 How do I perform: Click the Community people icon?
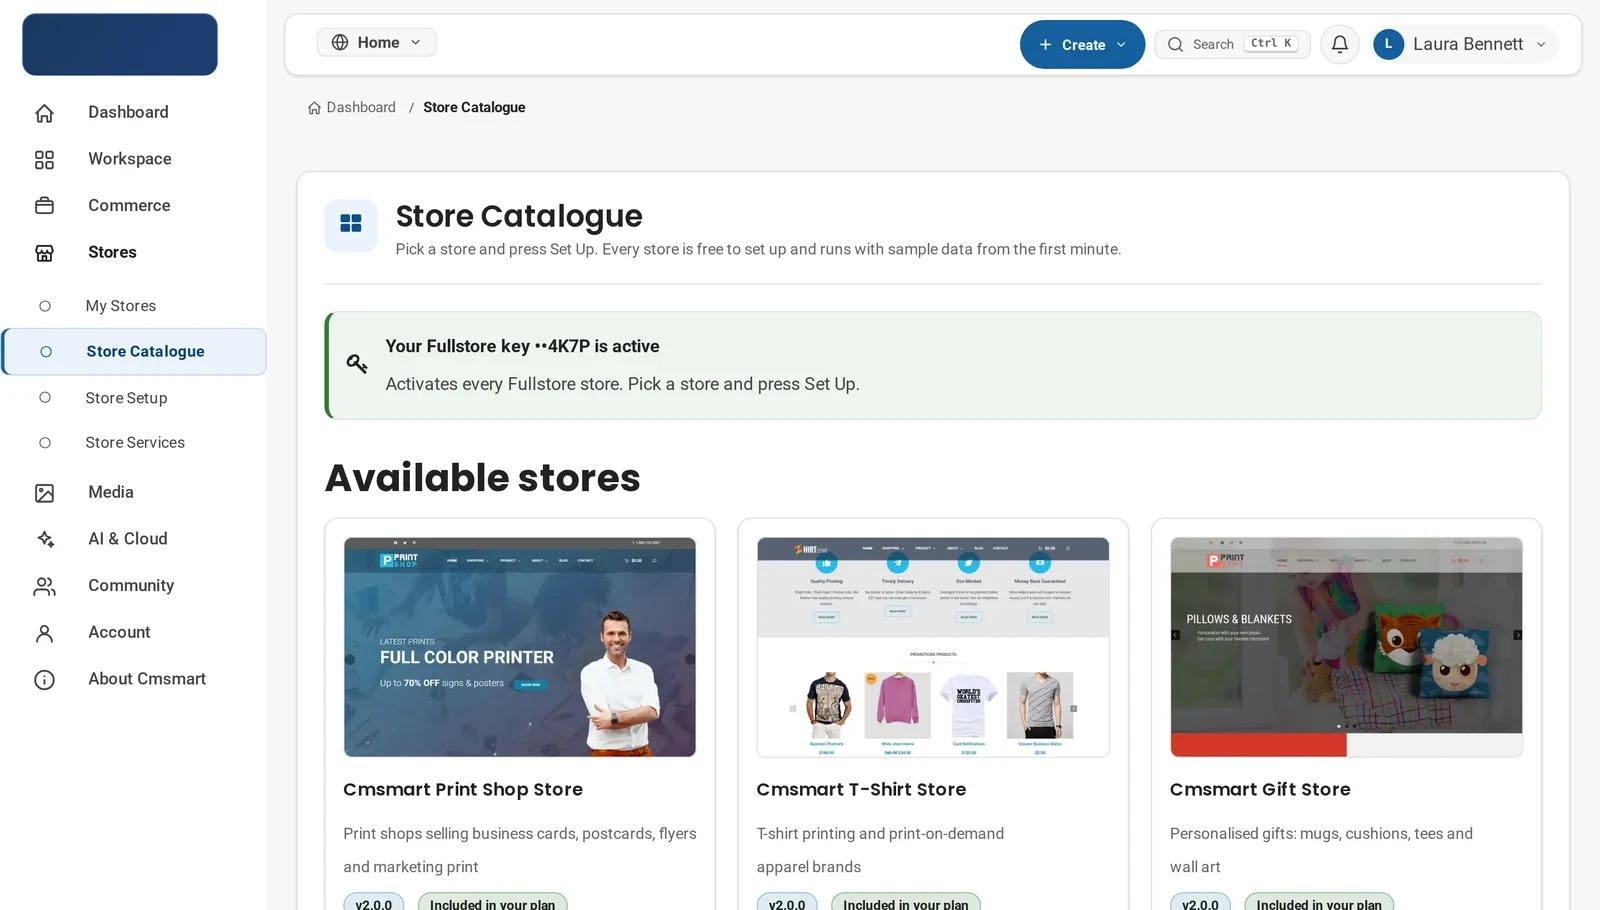coord(44,586)
